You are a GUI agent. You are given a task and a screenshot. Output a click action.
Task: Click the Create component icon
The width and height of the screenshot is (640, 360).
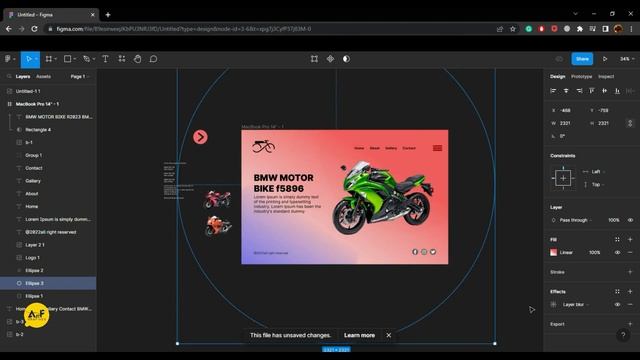tap(330, 59)
